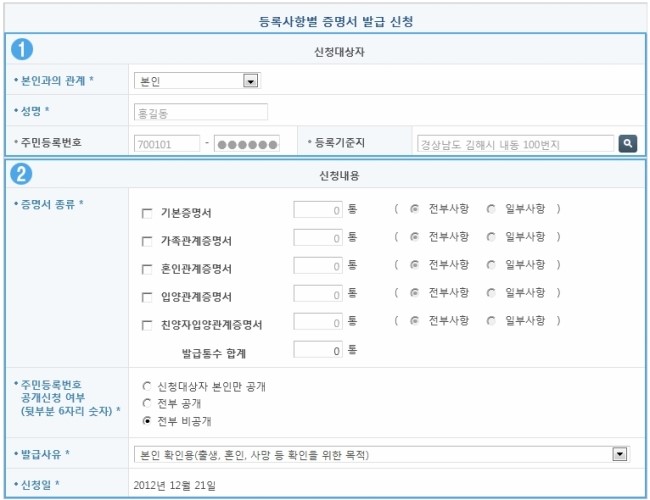Focus the masked 주민등록번호 back digits field
The image size is (650, 500).
point(247,143)
